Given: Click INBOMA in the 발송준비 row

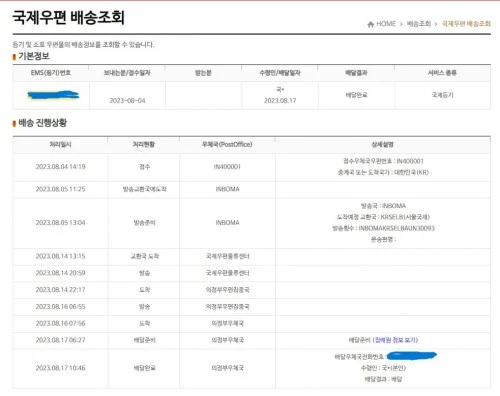Looking at the screenshot, I should pyautogui.click(x=227, y=223).
